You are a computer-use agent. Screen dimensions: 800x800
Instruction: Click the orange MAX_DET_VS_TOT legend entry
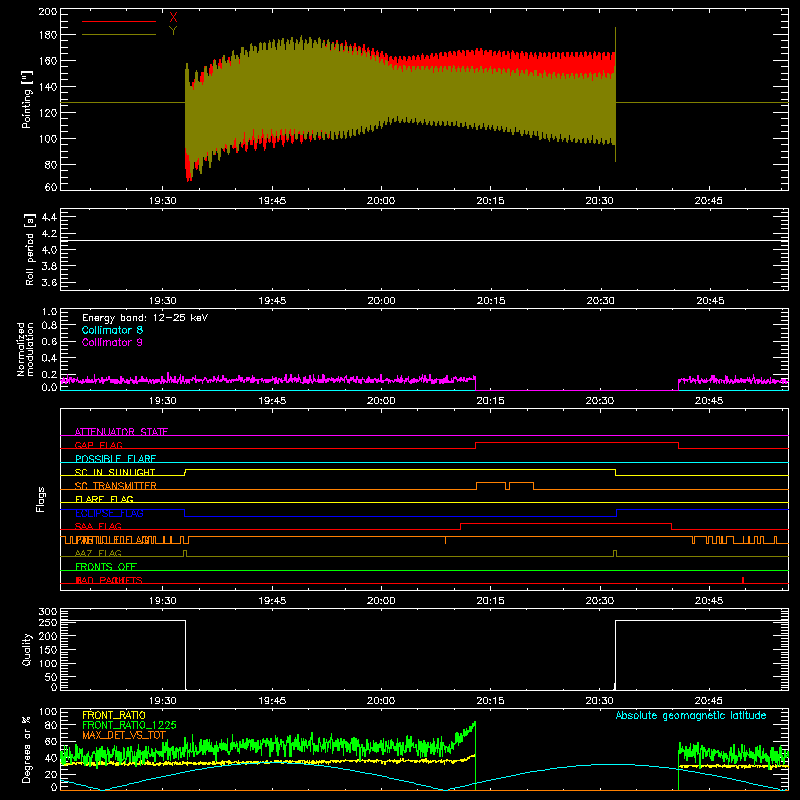[x=124, y=735]
